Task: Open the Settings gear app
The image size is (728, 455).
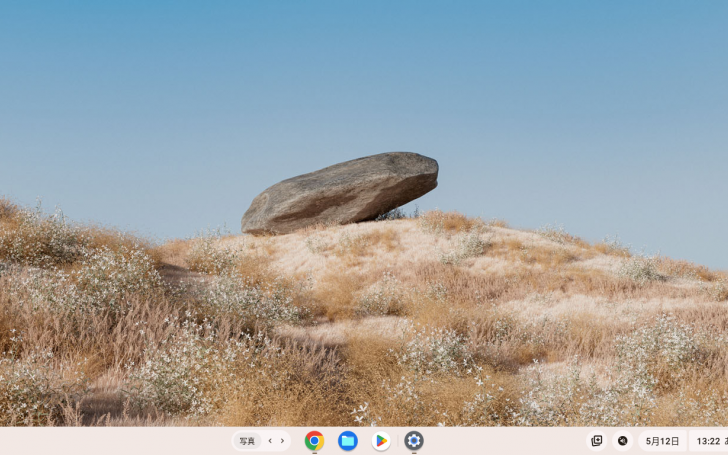Action: click(x=414, y=441)
